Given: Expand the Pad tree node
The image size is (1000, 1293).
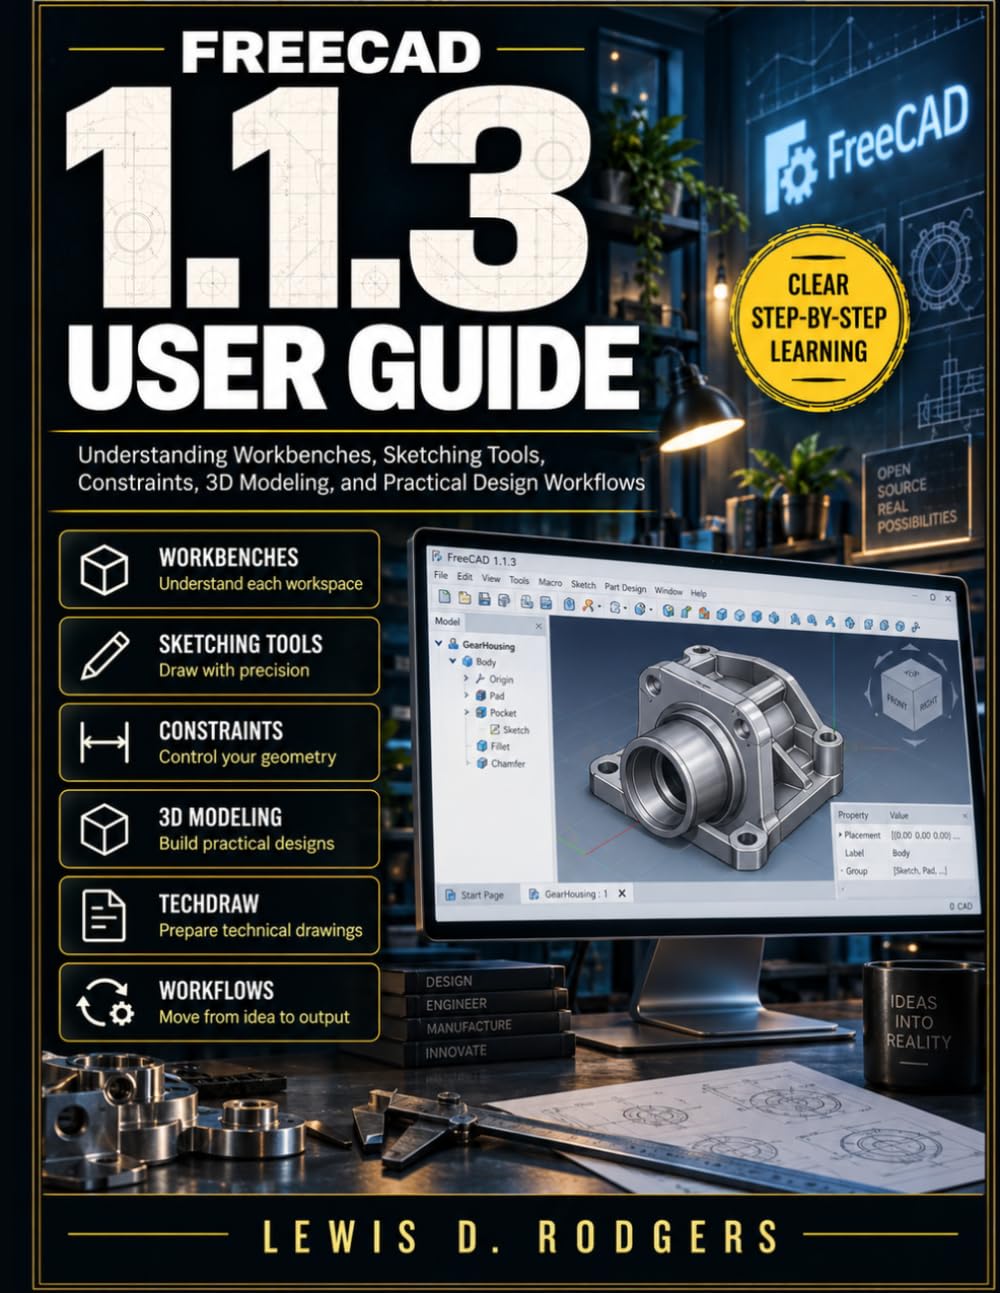Looking at the screenshot, I should [466, 695].
